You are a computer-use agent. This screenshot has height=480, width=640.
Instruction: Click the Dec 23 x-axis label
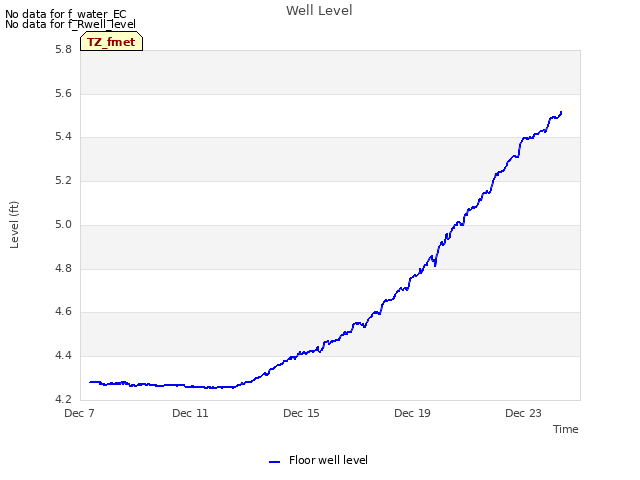[x=523, y=413]
